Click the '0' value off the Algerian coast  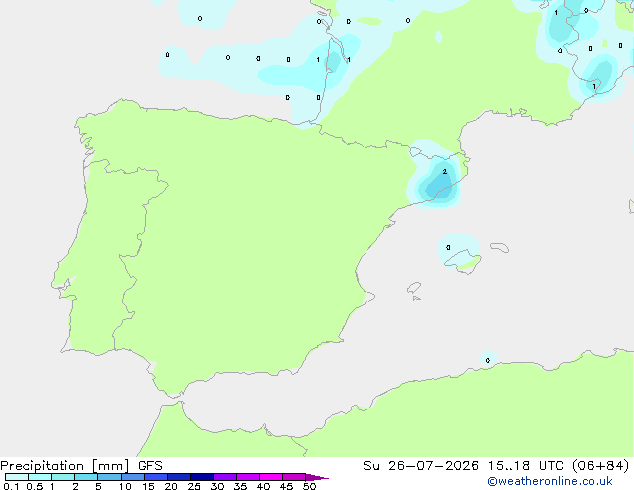(x=488, y=361)
